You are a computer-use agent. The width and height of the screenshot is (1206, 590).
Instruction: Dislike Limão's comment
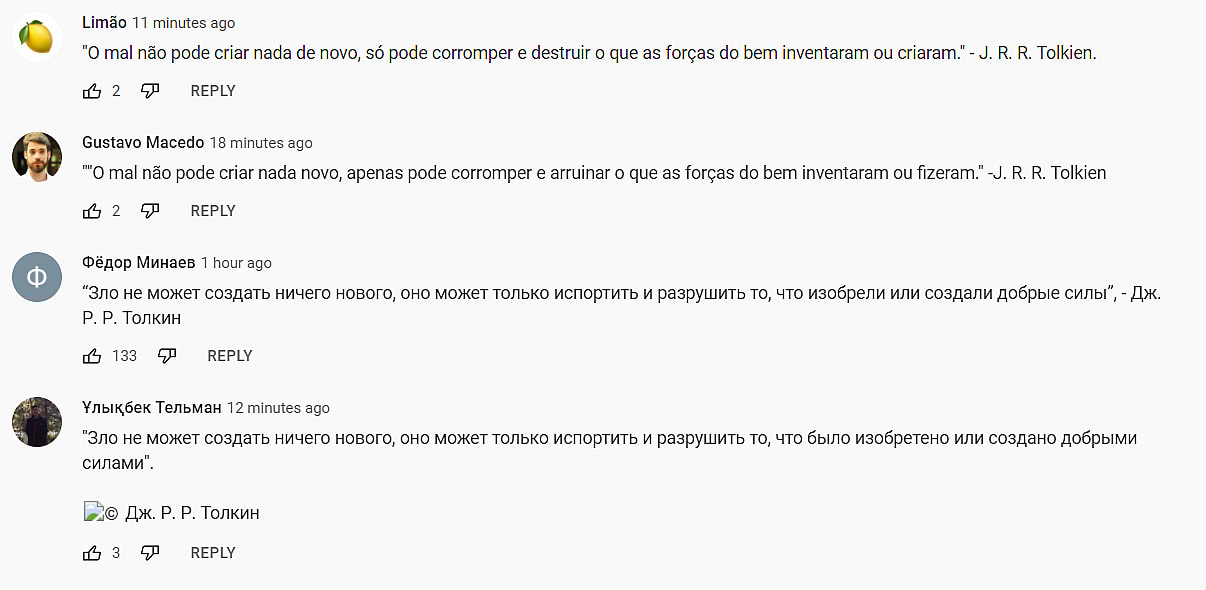point(150,91)
